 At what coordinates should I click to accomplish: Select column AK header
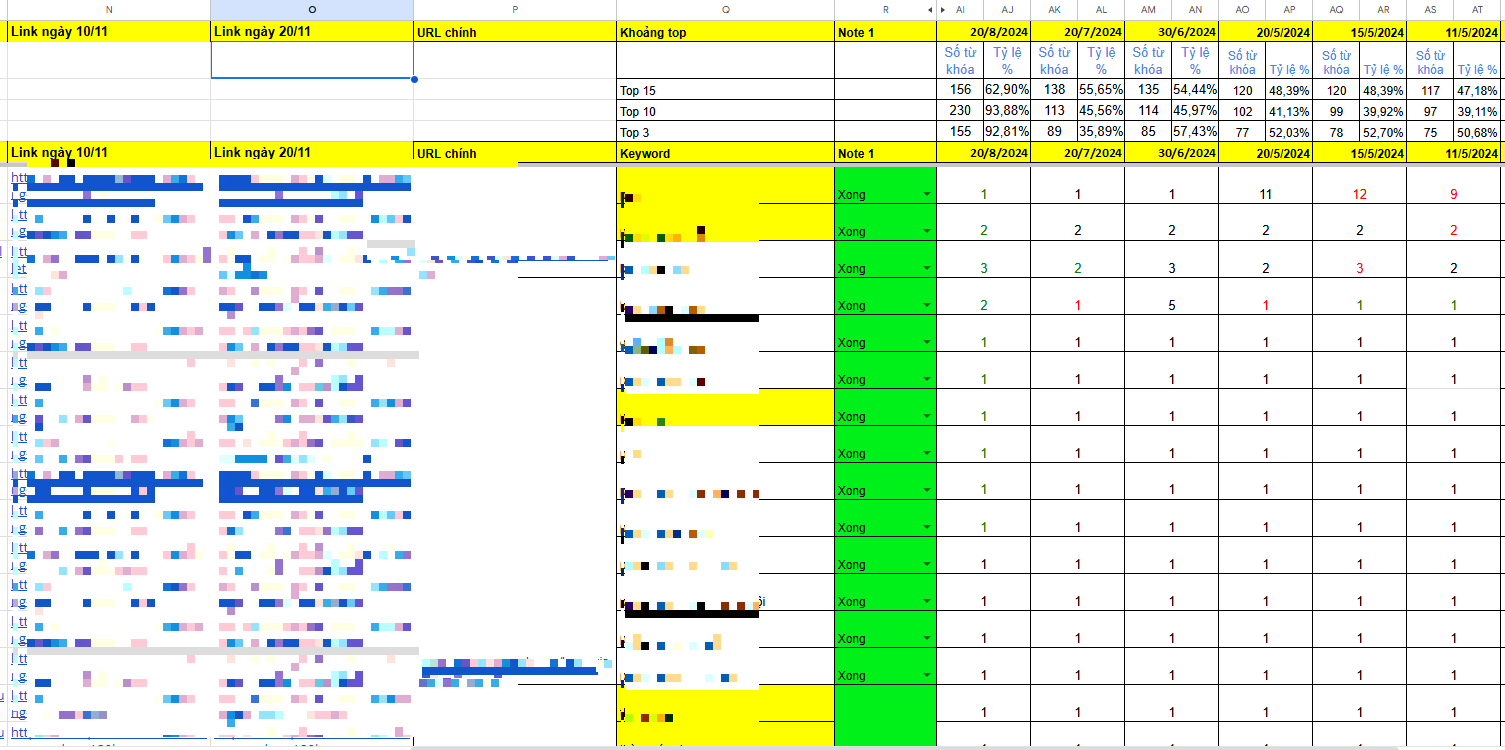[1054, 9]
